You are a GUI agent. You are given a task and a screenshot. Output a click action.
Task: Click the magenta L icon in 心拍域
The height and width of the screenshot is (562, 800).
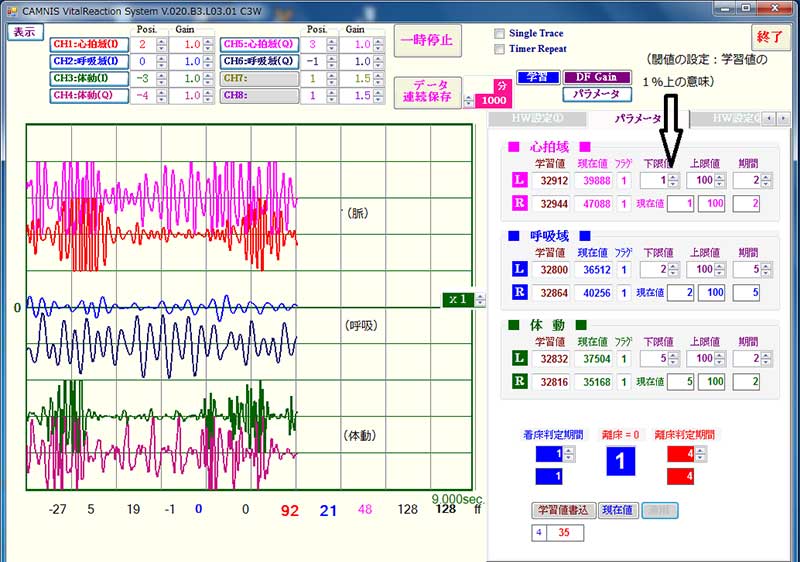518,181
